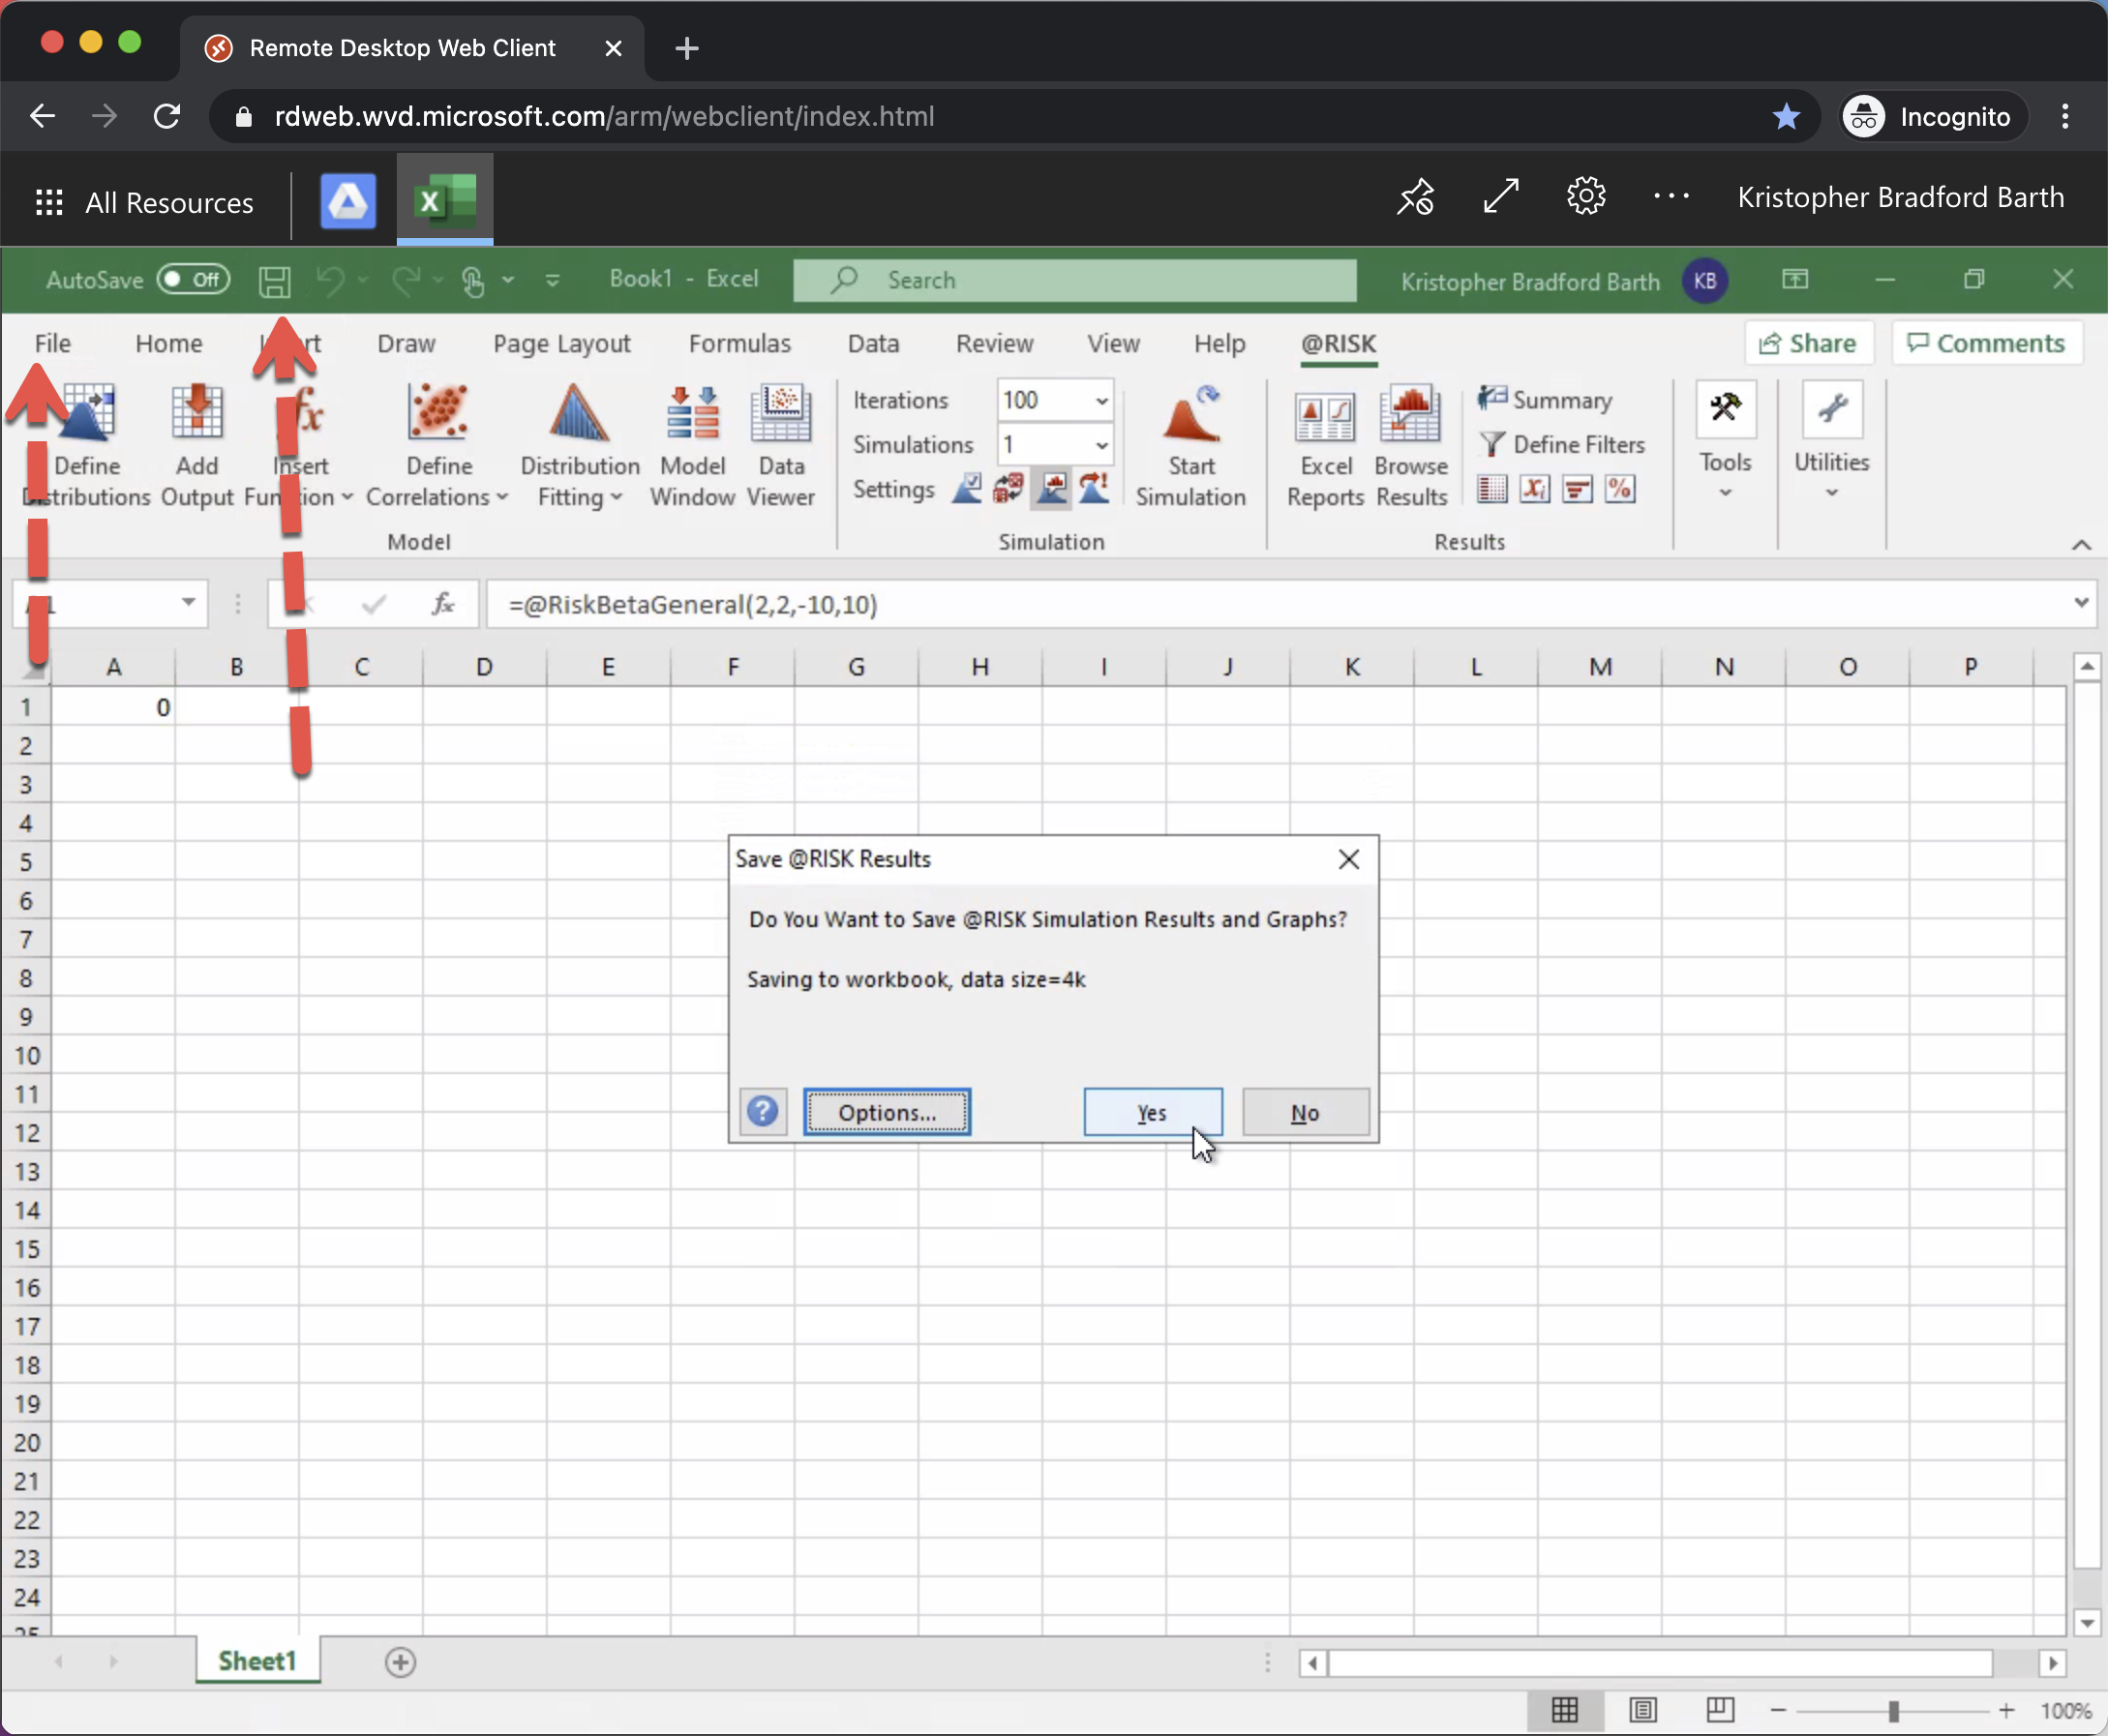Collapse the ribbon with the chevron
This screenshot has width=2108, height=1736.
click(2081, 544)
